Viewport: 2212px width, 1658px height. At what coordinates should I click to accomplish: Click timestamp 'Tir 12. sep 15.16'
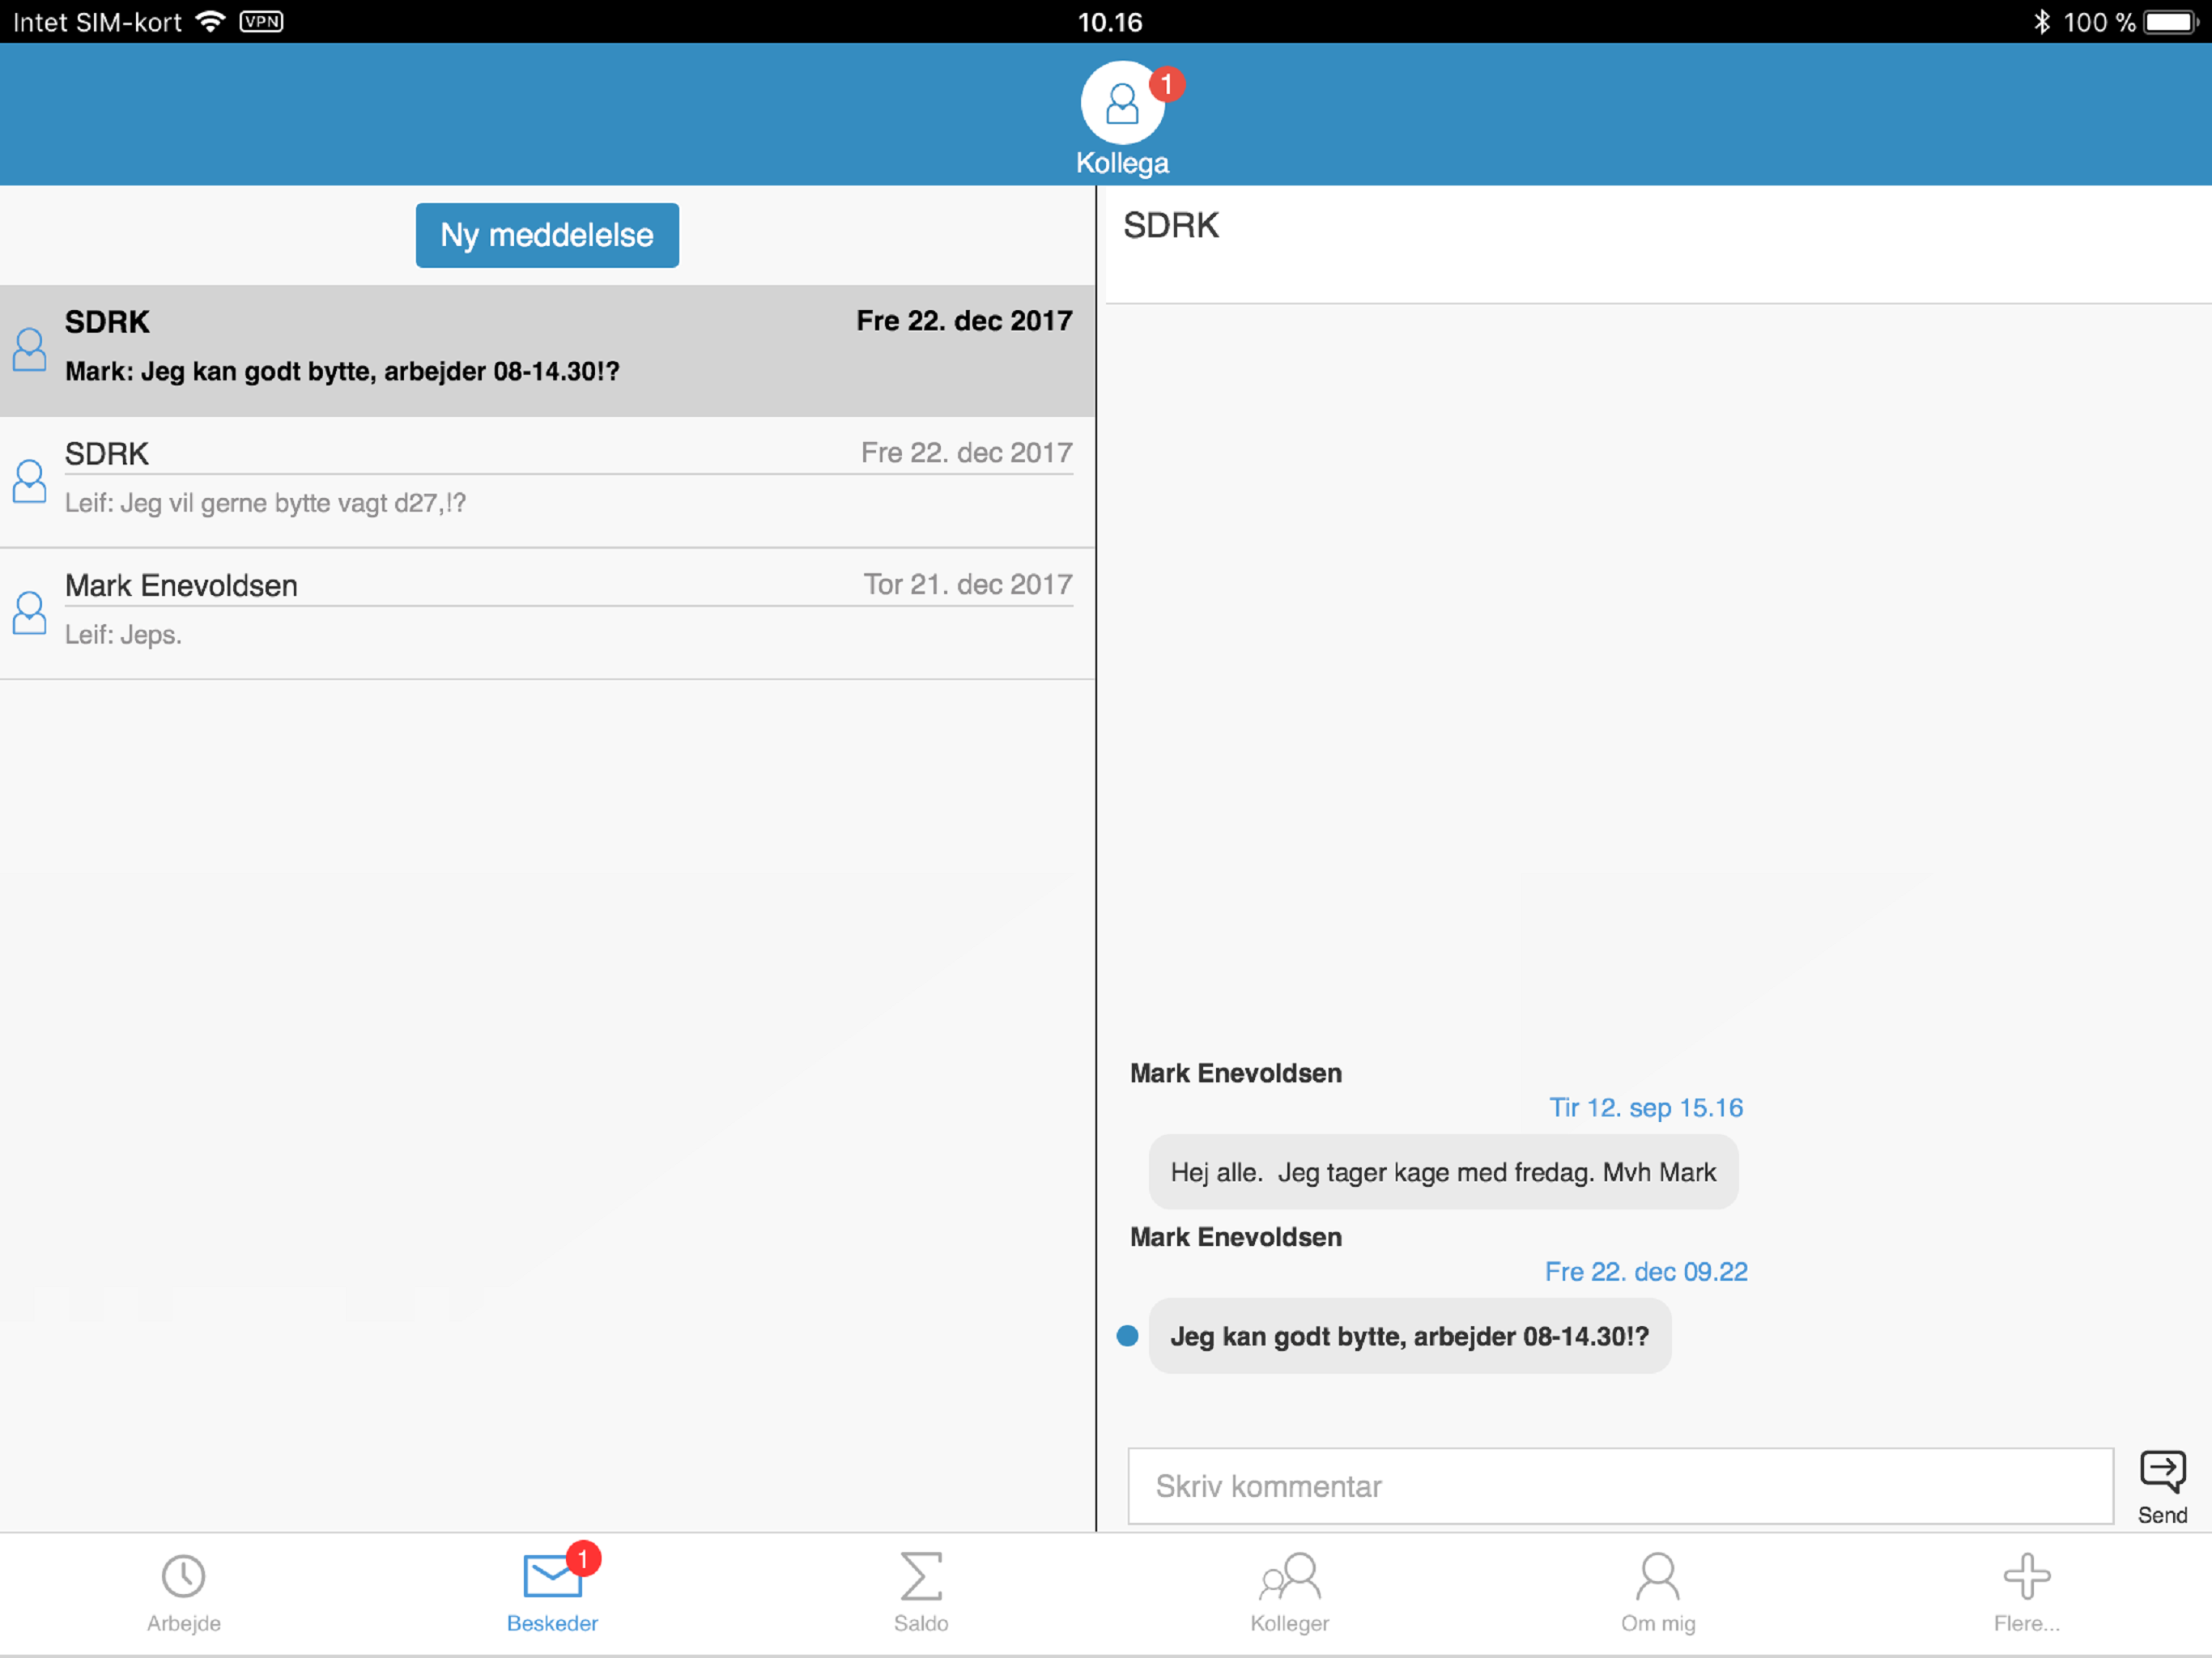click(x=1646, y=1108)
